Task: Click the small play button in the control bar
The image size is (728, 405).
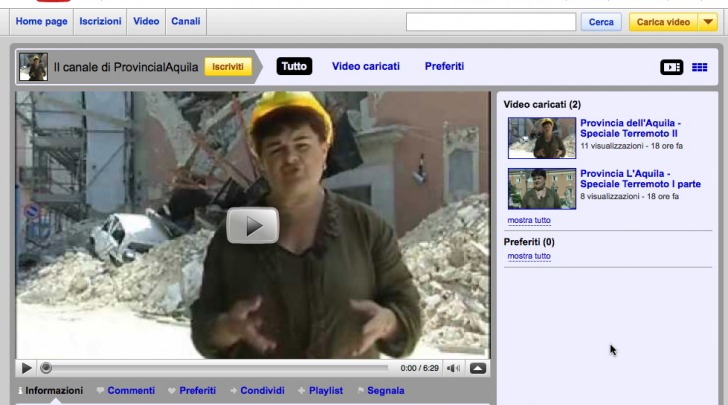Action: coord(26,368)
